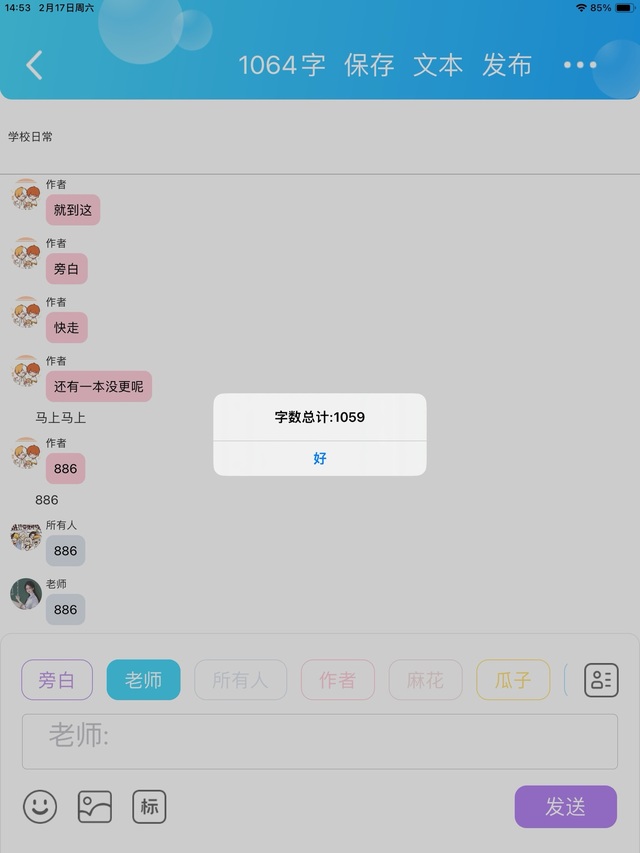Screen dimensions: 640x853
Task: Confirm the dialog with 好
Action: tap(320, 458)
